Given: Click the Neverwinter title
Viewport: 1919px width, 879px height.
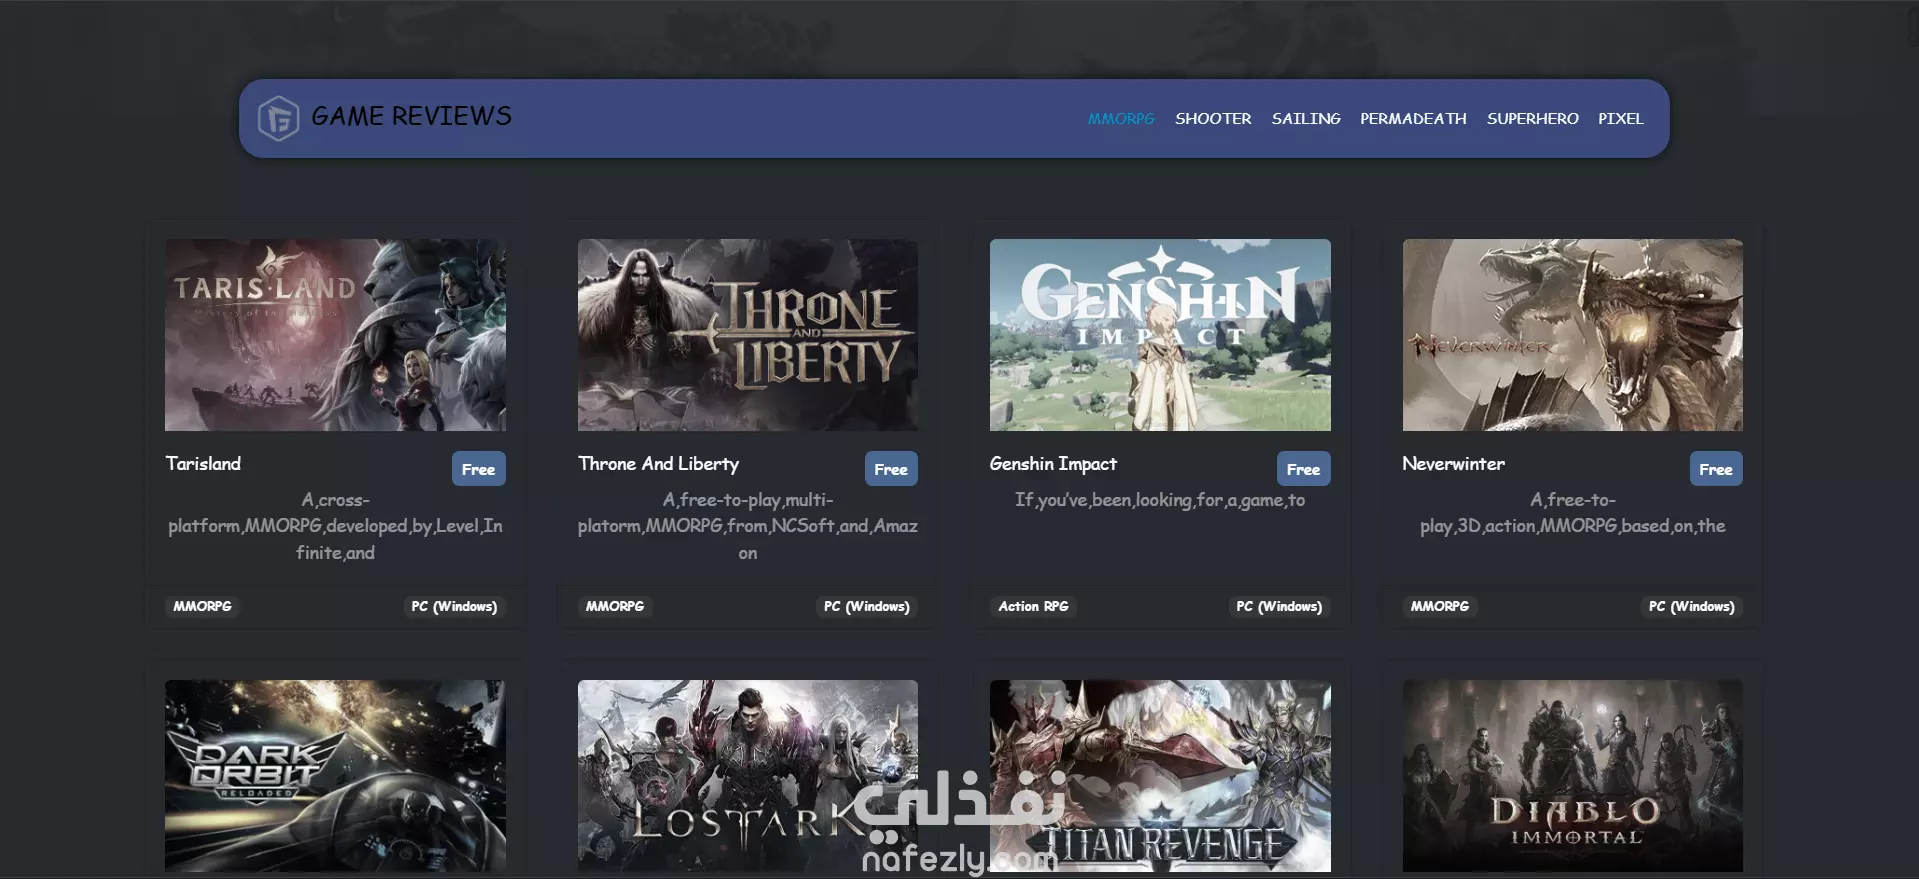Looking at the screenshot, I should click(1453, 464).
